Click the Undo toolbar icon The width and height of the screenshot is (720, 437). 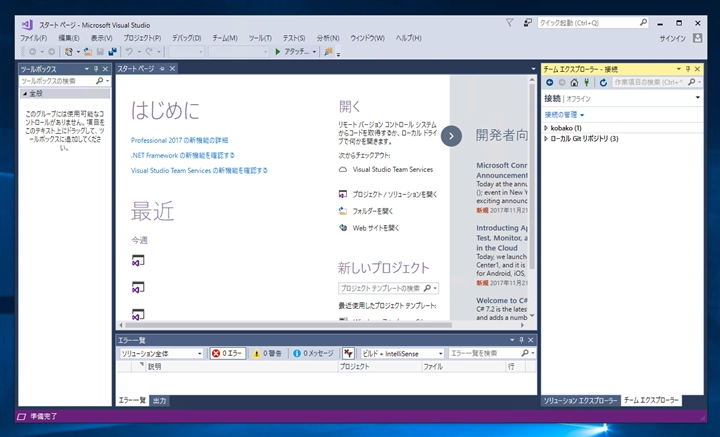(x=129, y=52)
